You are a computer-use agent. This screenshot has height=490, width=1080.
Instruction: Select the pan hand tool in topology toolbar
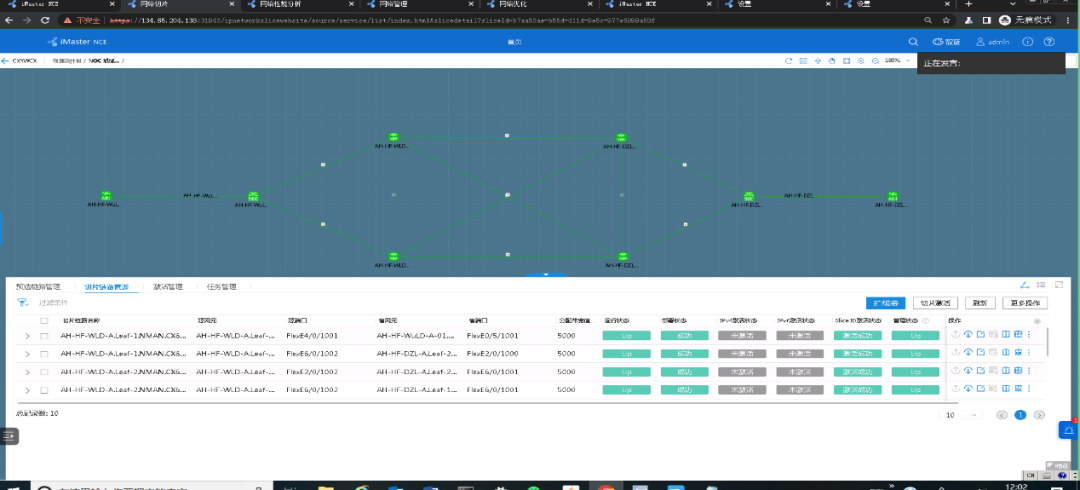tap(832, 61)
